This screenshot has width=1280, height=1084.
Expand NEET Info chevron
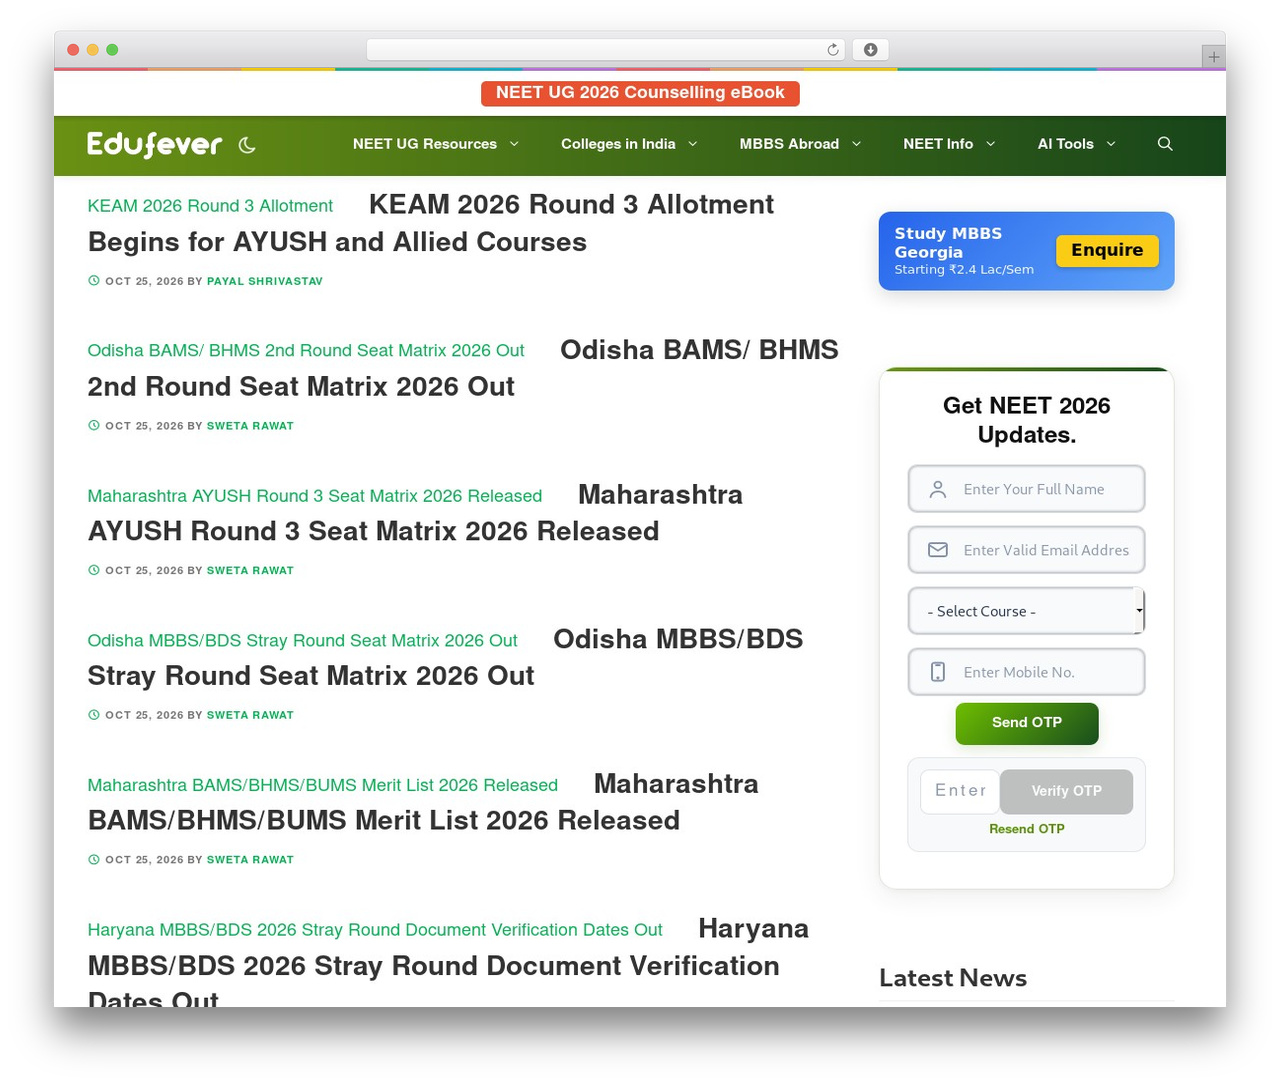pyautogui.click(x=991, y=144)
